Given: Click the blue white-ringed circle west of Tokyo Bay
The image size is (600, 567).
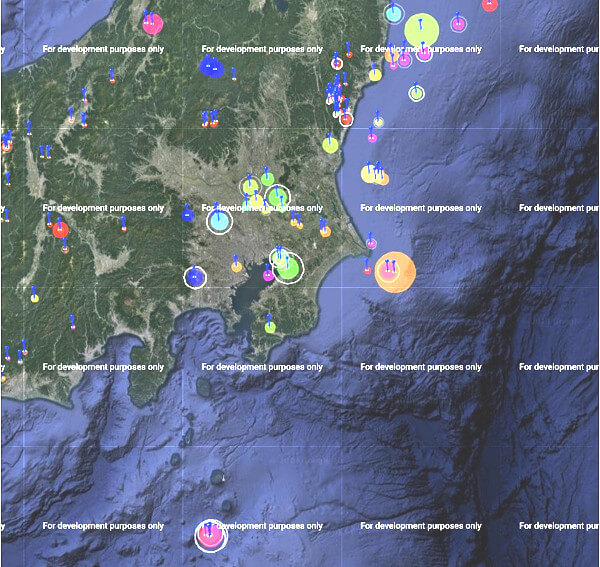Looking at the screenshot, I should pyautogui.click(x=195, y=277).
